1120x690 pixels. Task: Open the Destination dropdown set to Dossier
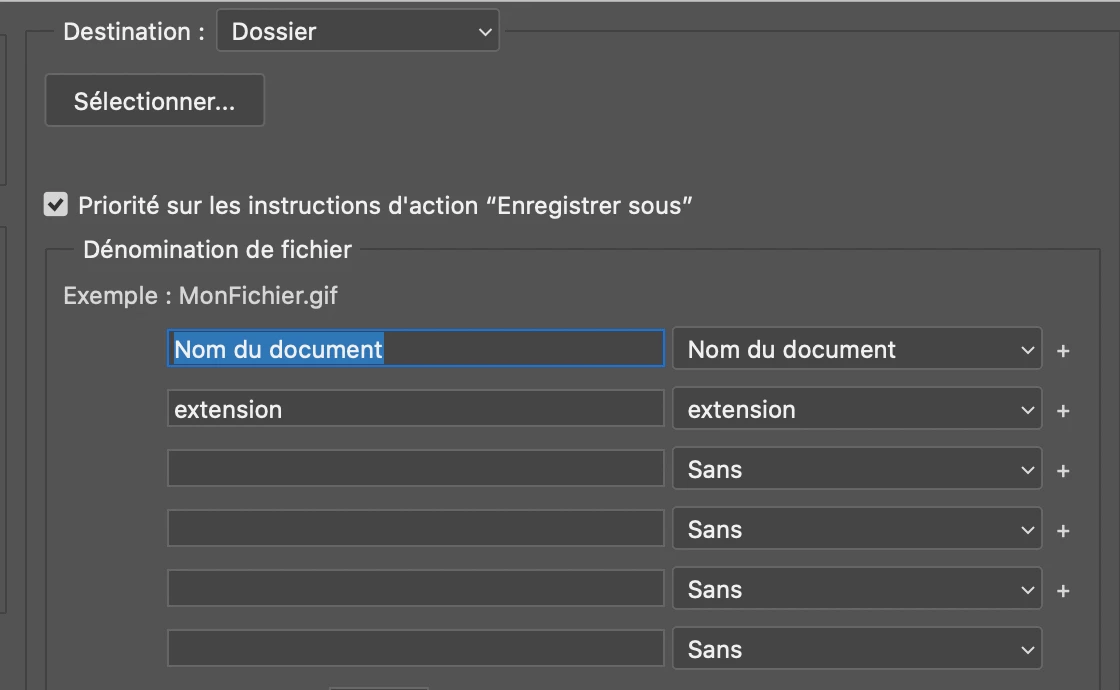pos(357,31)
